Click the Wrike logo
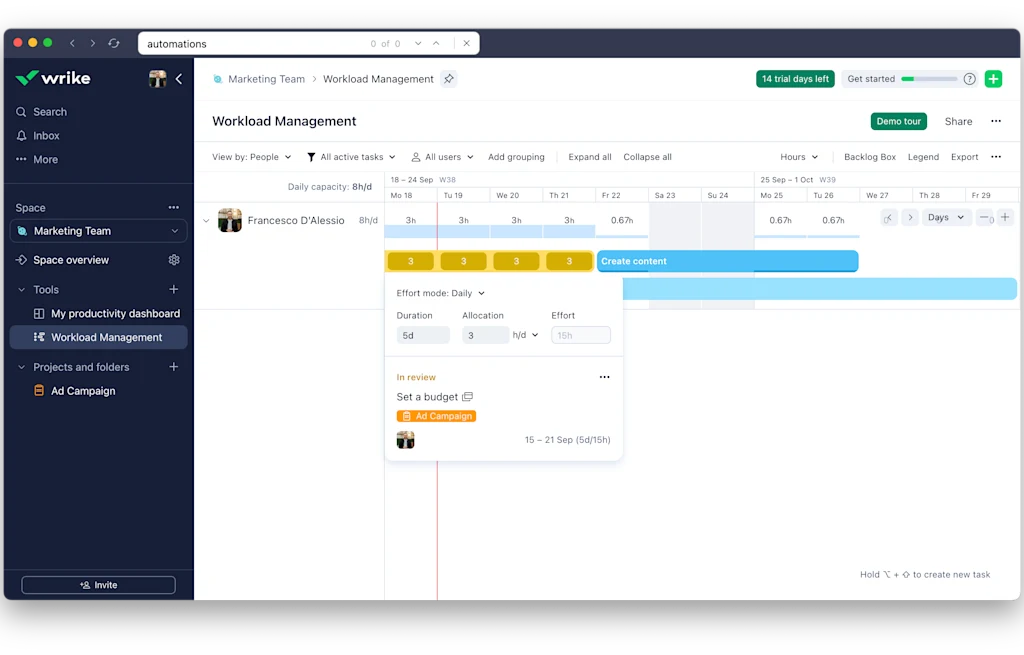The height and width of the screenshot is (655, 1024). (x=53, y=78)
